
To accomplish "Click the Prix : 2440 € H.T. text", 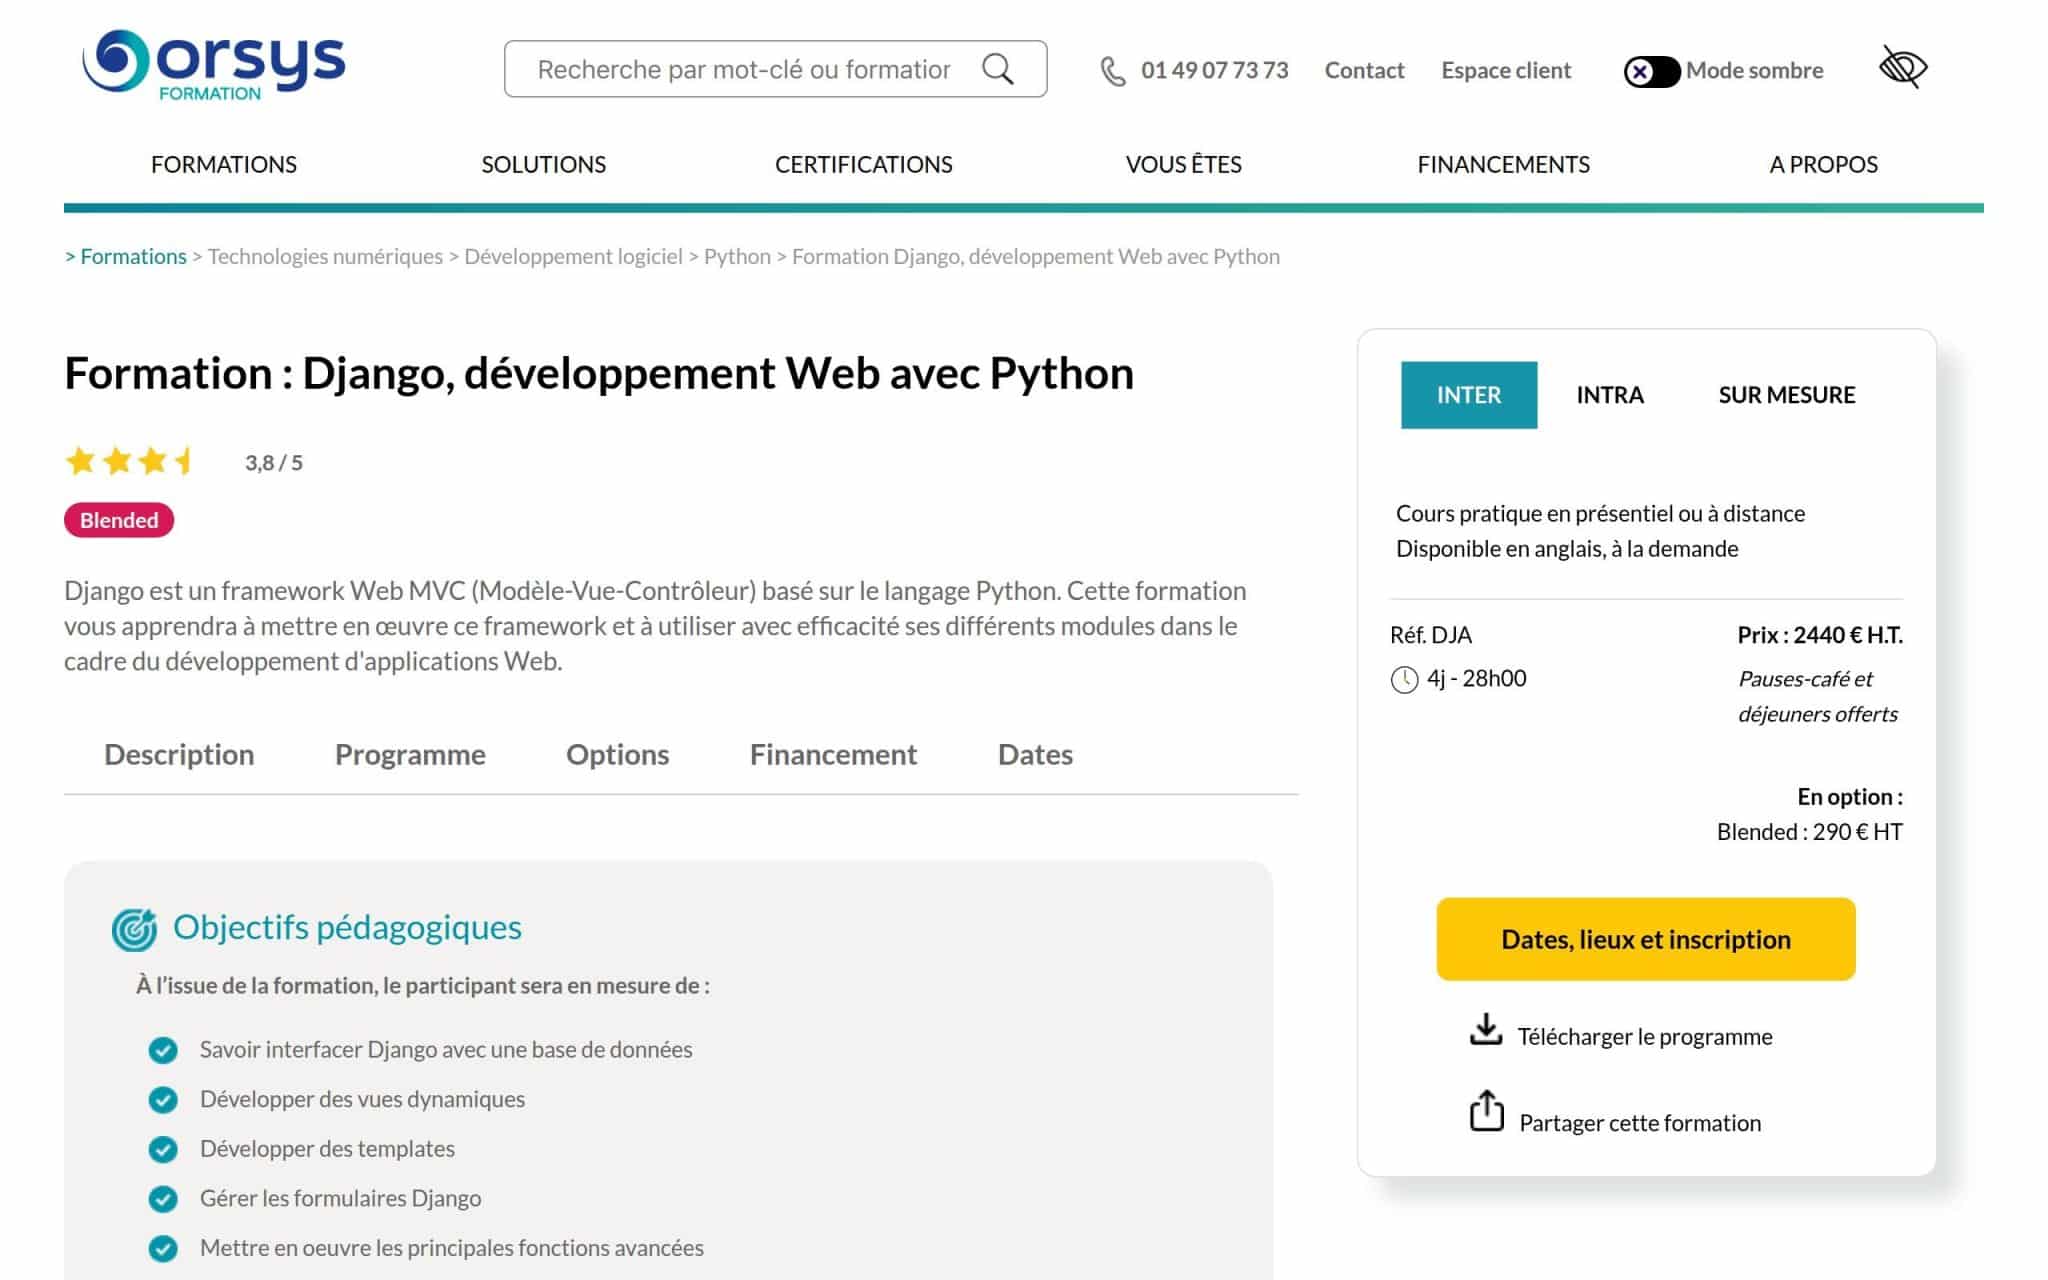I will [1820, 635].
